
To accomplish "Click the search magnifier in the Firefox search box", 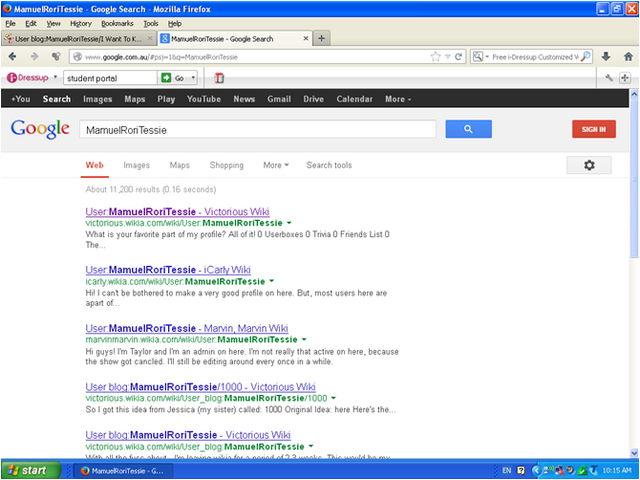I will tap(586, 57).
